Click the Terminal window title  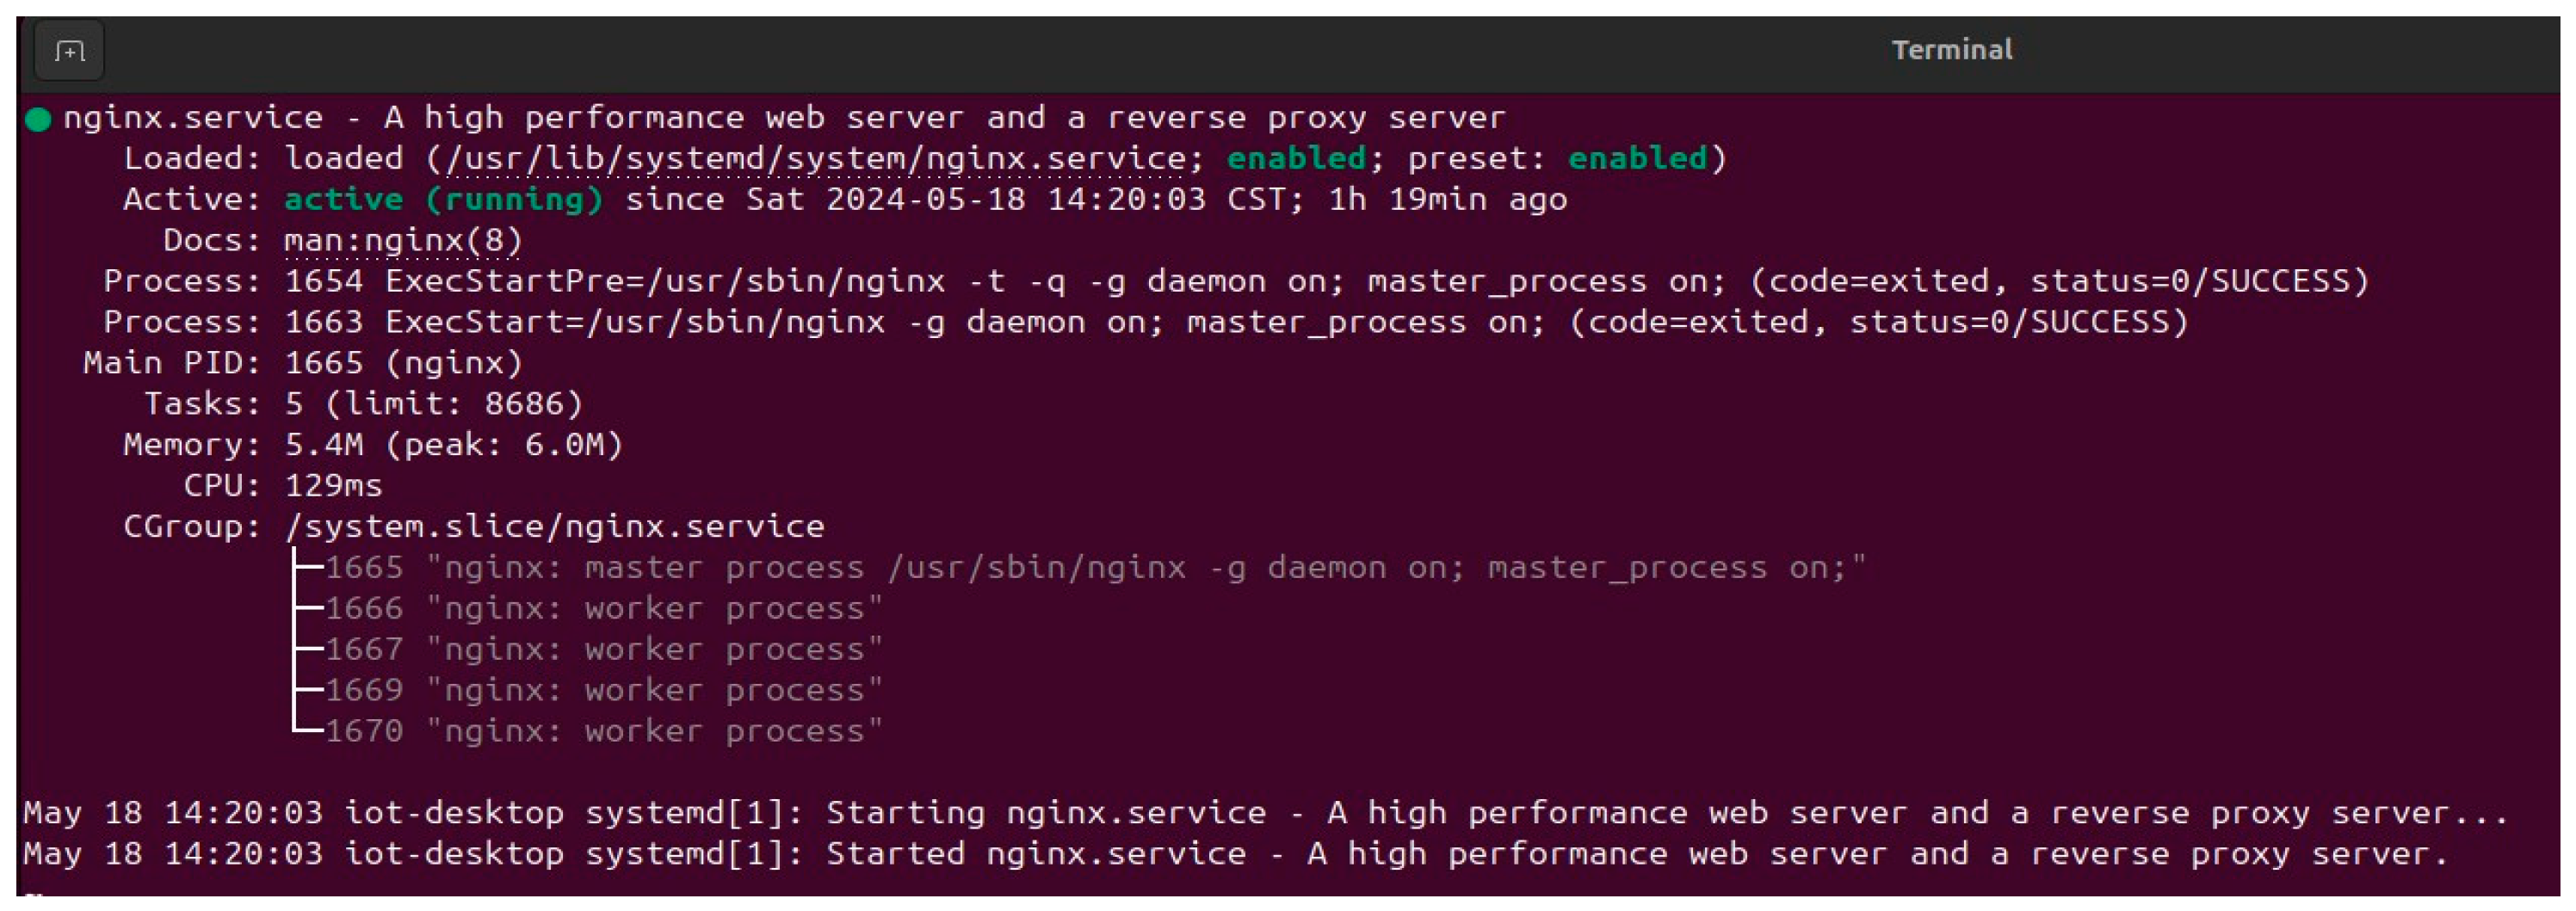[x=1951, y=50]
